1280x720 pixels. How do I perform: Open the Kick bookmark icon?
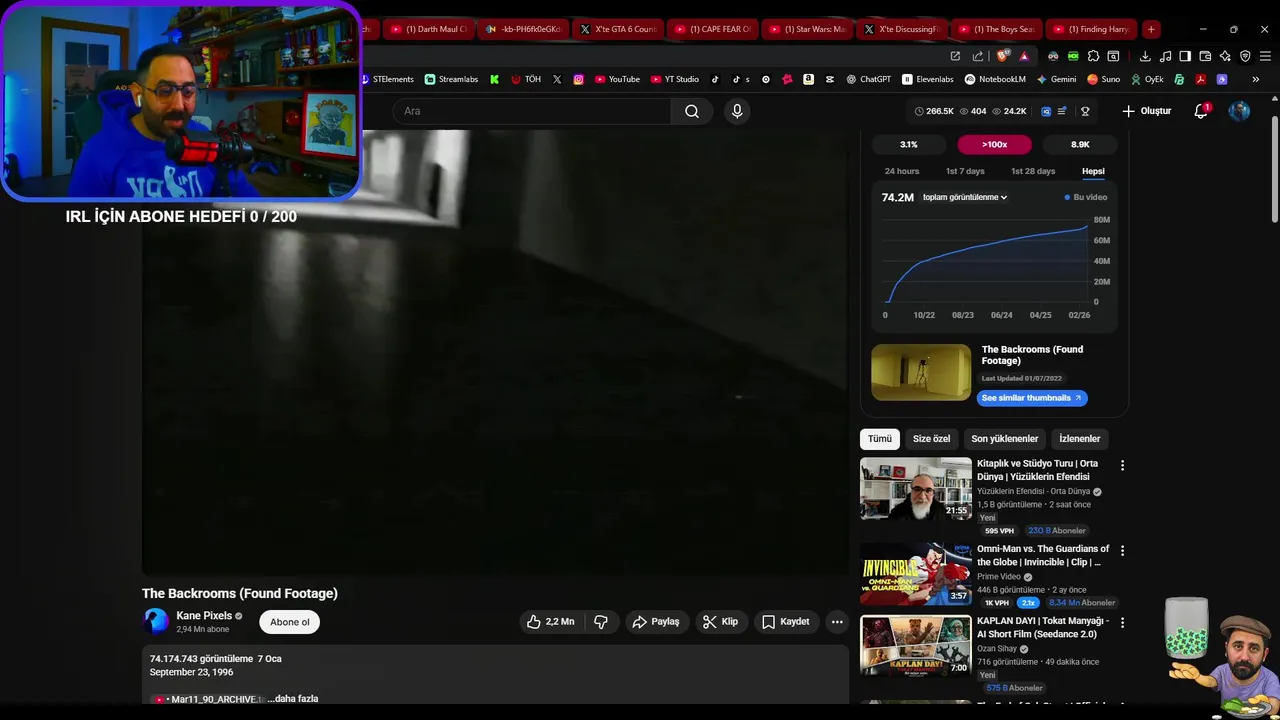(494, 79)
